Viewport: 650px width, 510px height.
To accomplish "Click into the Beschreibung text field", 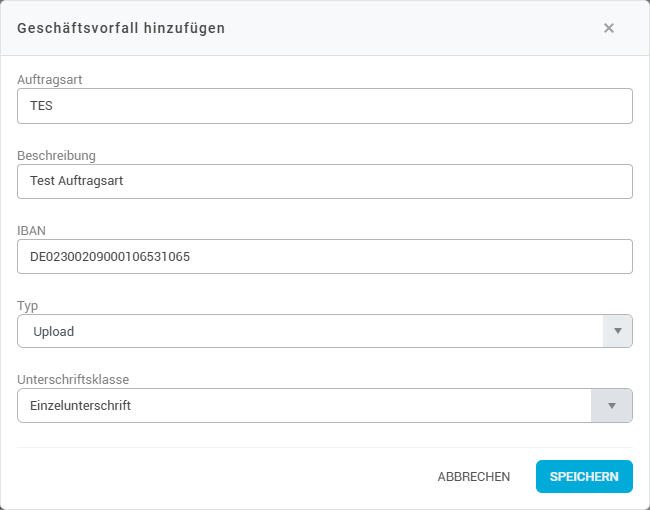I will [x=324, y=181].
